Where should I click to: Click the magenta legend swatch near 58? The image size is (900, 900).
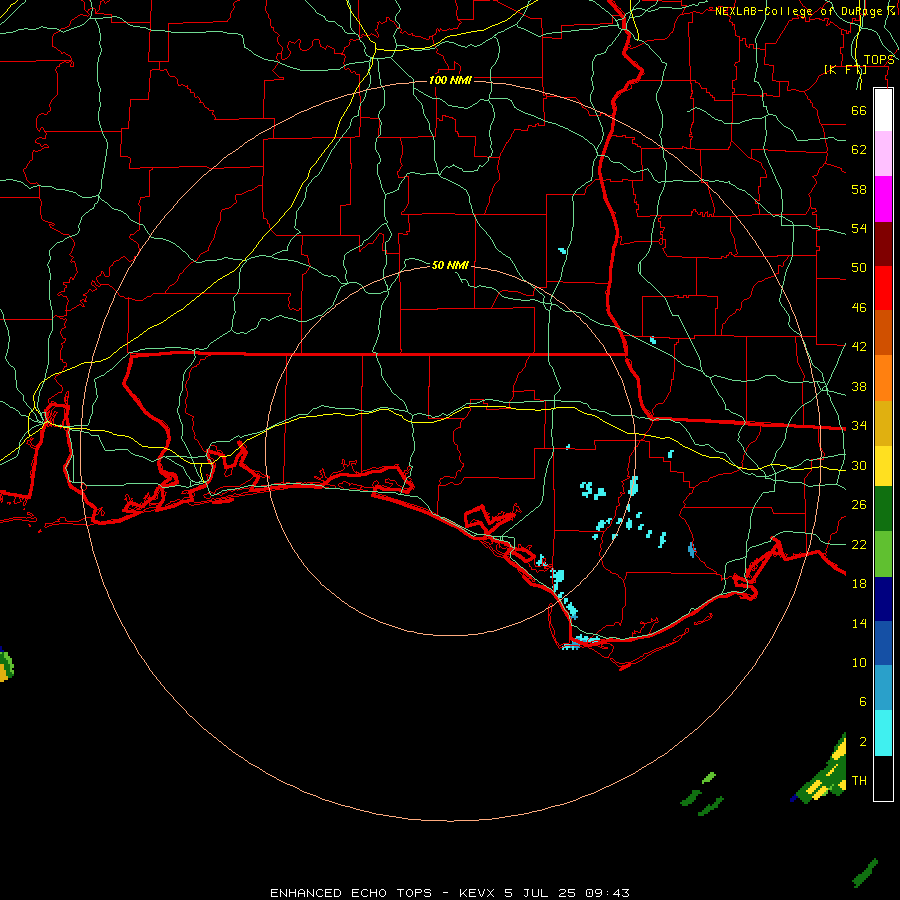883,199
